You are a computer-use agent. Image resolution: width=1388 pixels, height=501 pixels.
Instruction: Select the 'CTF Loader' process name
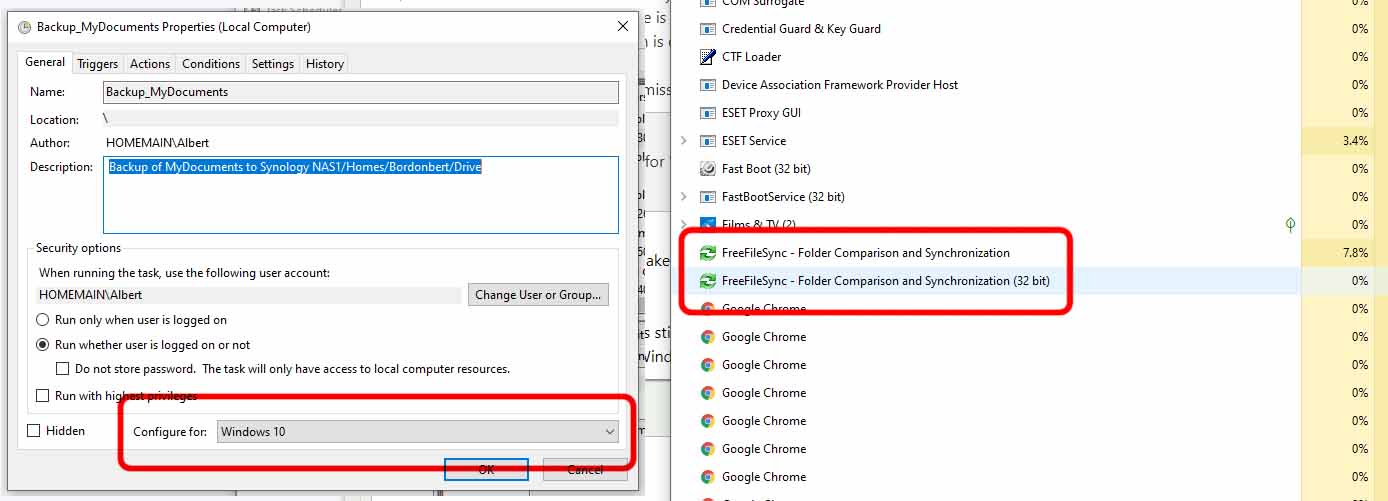point(752,57)
